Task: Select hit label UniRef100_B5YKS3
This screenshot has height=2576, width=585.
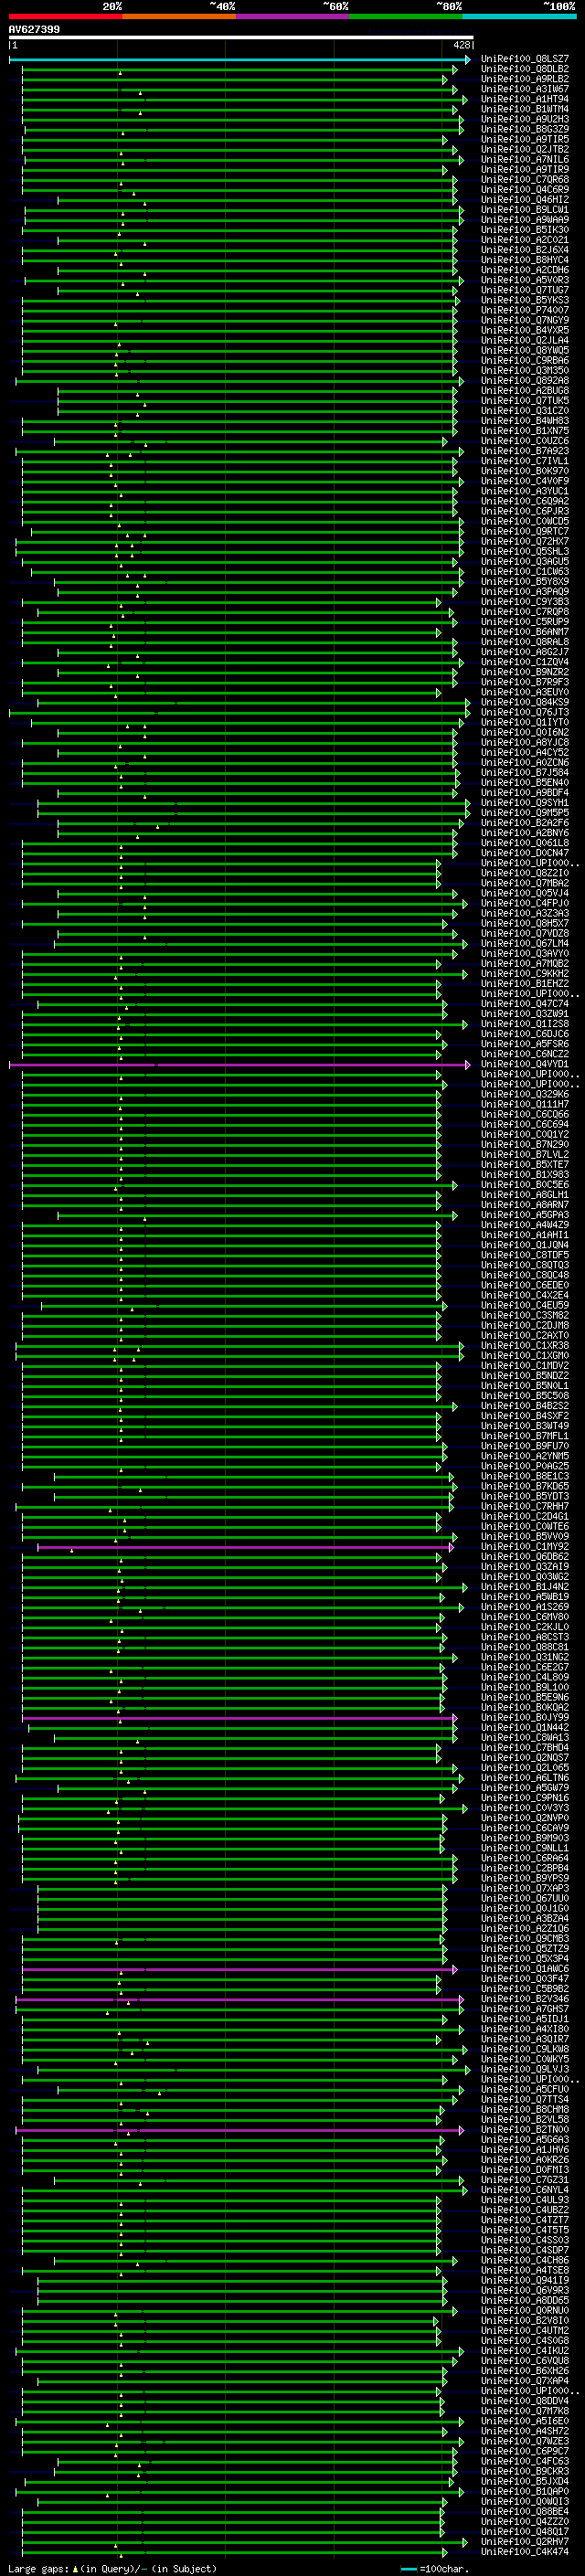Action: 525,300
